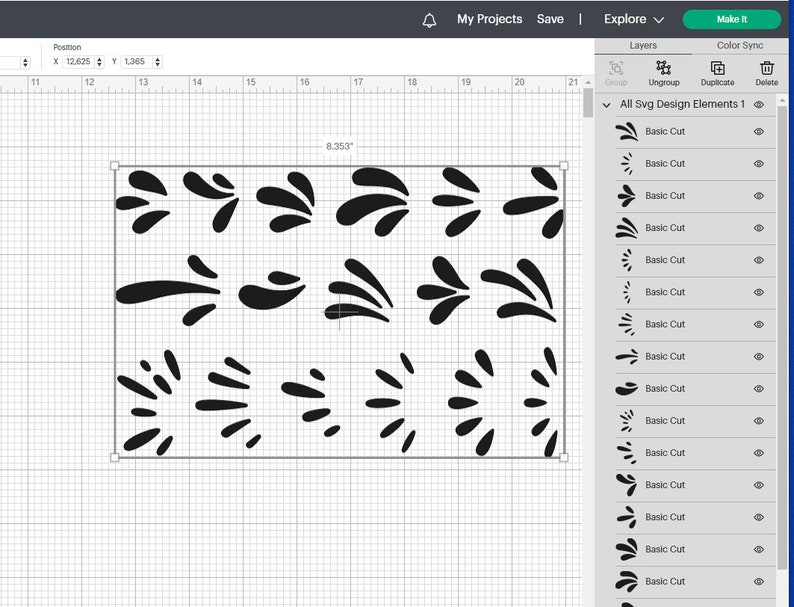Image resolution: width=794 pixels, height=607 pixels.
Task: Switch to the Color Sync tab
Action: [739, 46]
